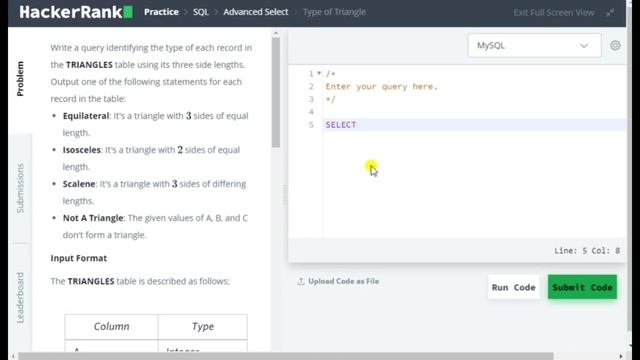Click line number 5 in gutter

pos(311,124)
